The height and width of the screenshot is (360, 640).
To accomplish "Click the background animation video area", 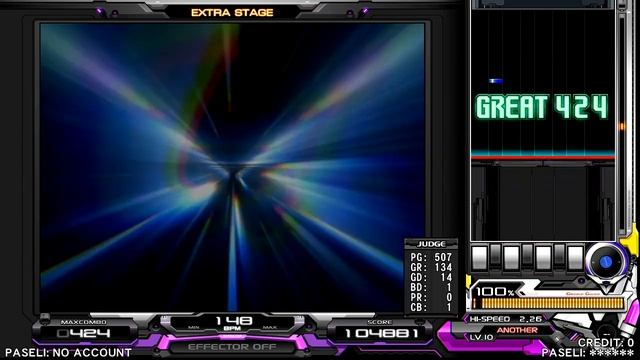I will coord(232,167).
